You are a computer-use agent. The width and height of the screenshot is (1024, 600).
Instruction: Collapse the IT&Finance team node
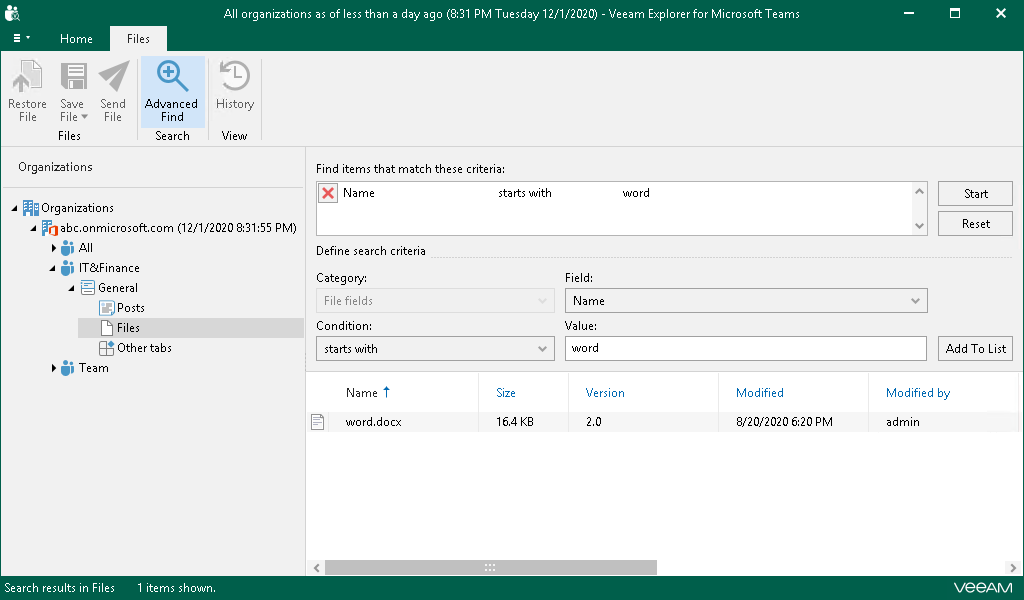(54, 268)
